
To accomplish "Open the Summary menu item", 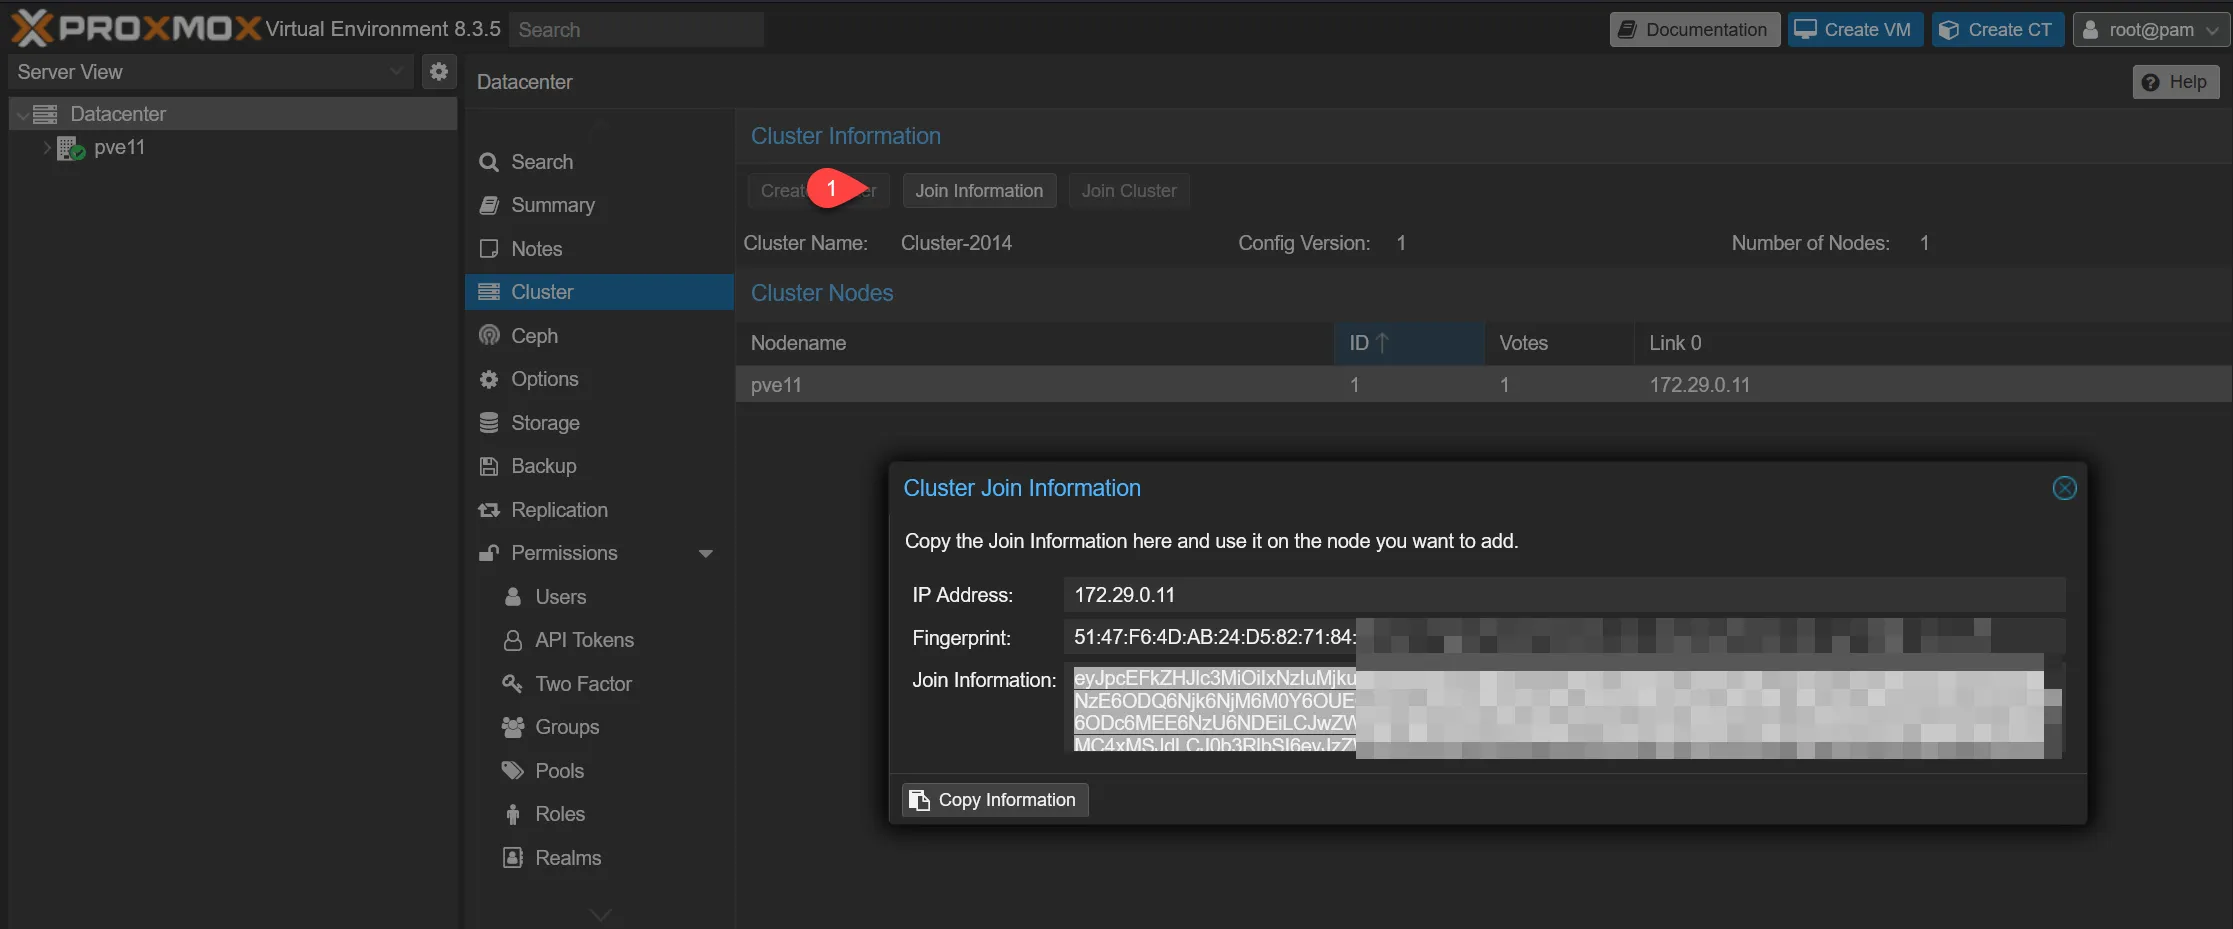I will pos(552,205).
